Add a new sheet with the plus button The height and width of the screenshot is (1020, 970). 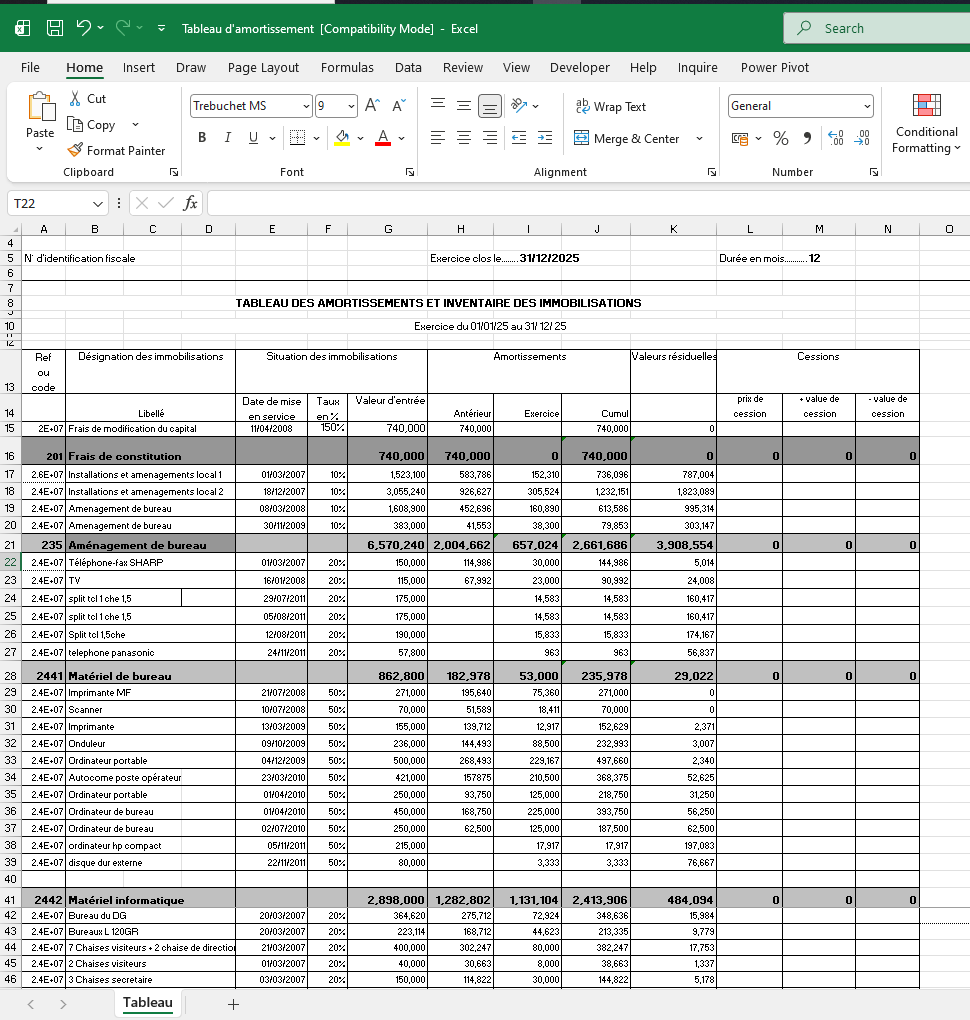click(233, 1004)
